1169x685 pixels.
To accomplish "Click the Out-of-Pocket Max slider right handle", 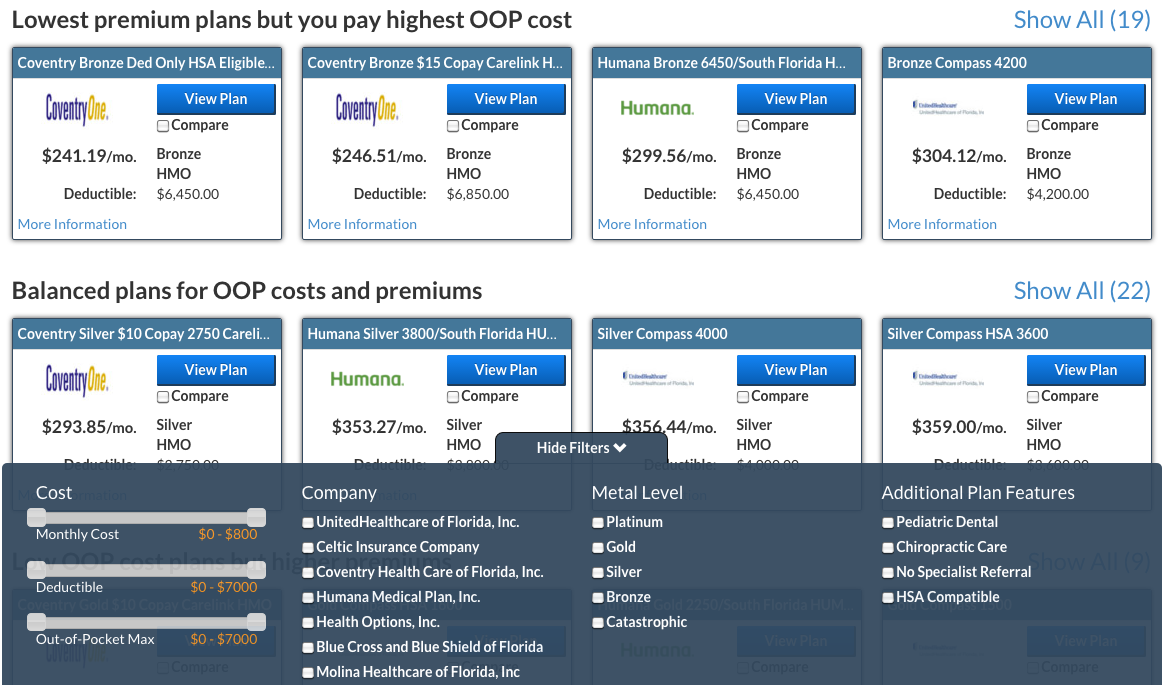I will [x=256, y=622].
